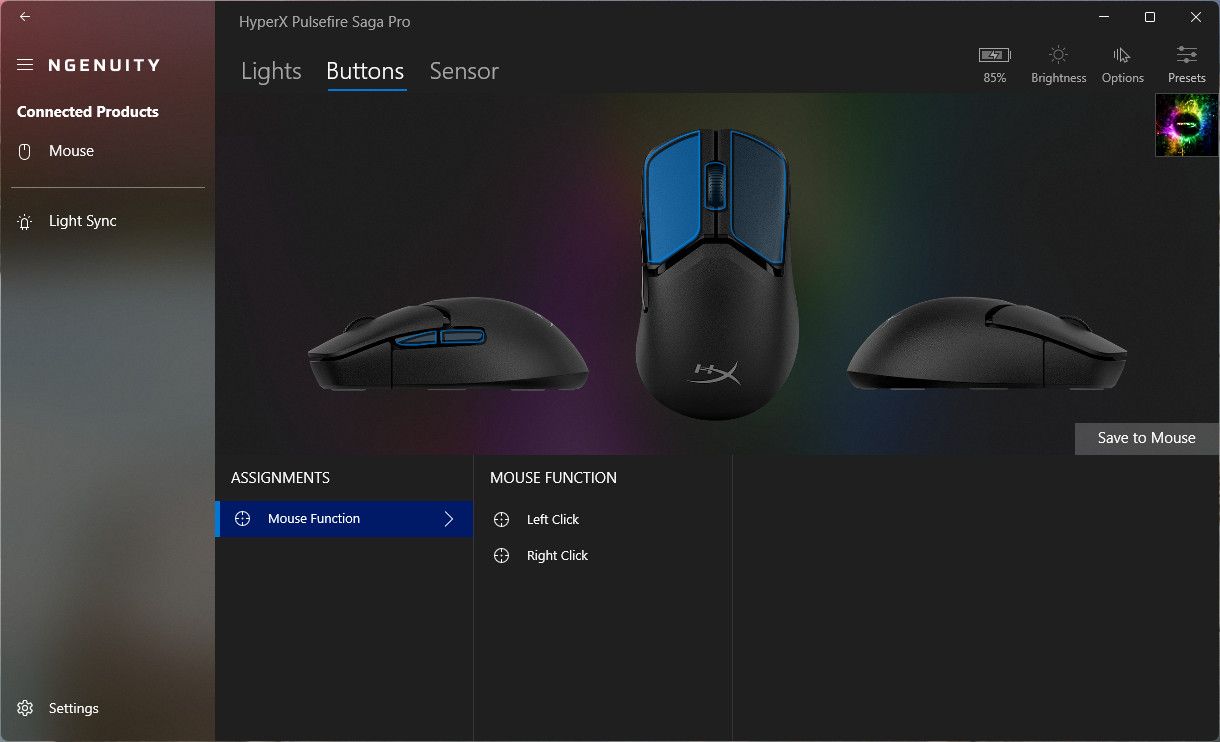Screen dimensions: 1220x742
Task: Go back with the arrow icon
Action: point(25,17)
